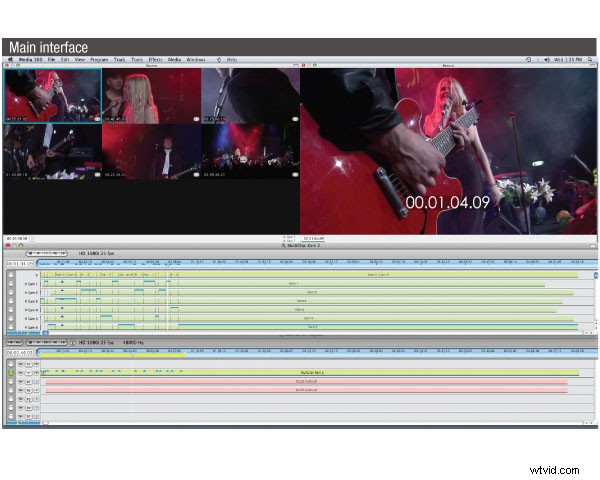600x480 pixels.
Task: Toggle the Cam 6 track circle
Action: click(11, 327)
